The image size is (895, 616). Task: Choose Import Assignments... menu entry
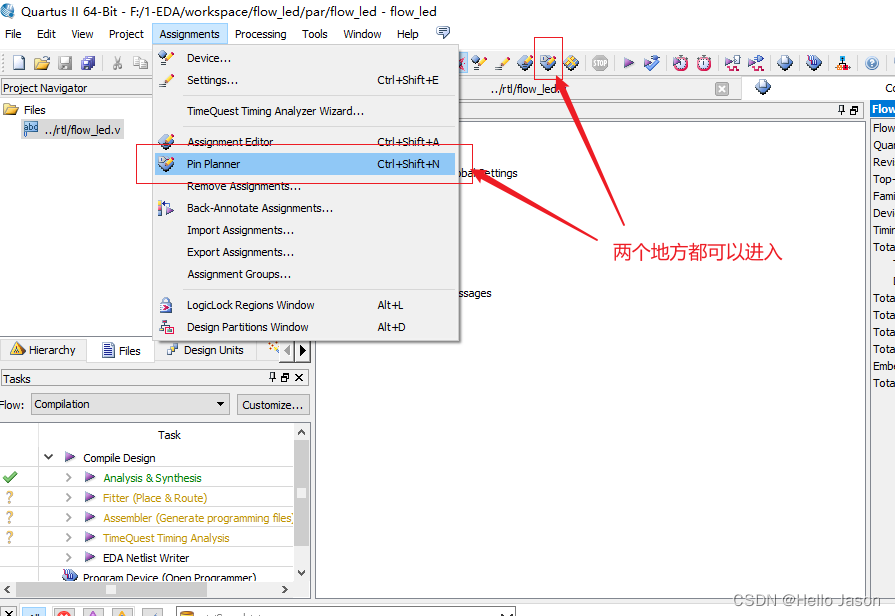[305, 230]
